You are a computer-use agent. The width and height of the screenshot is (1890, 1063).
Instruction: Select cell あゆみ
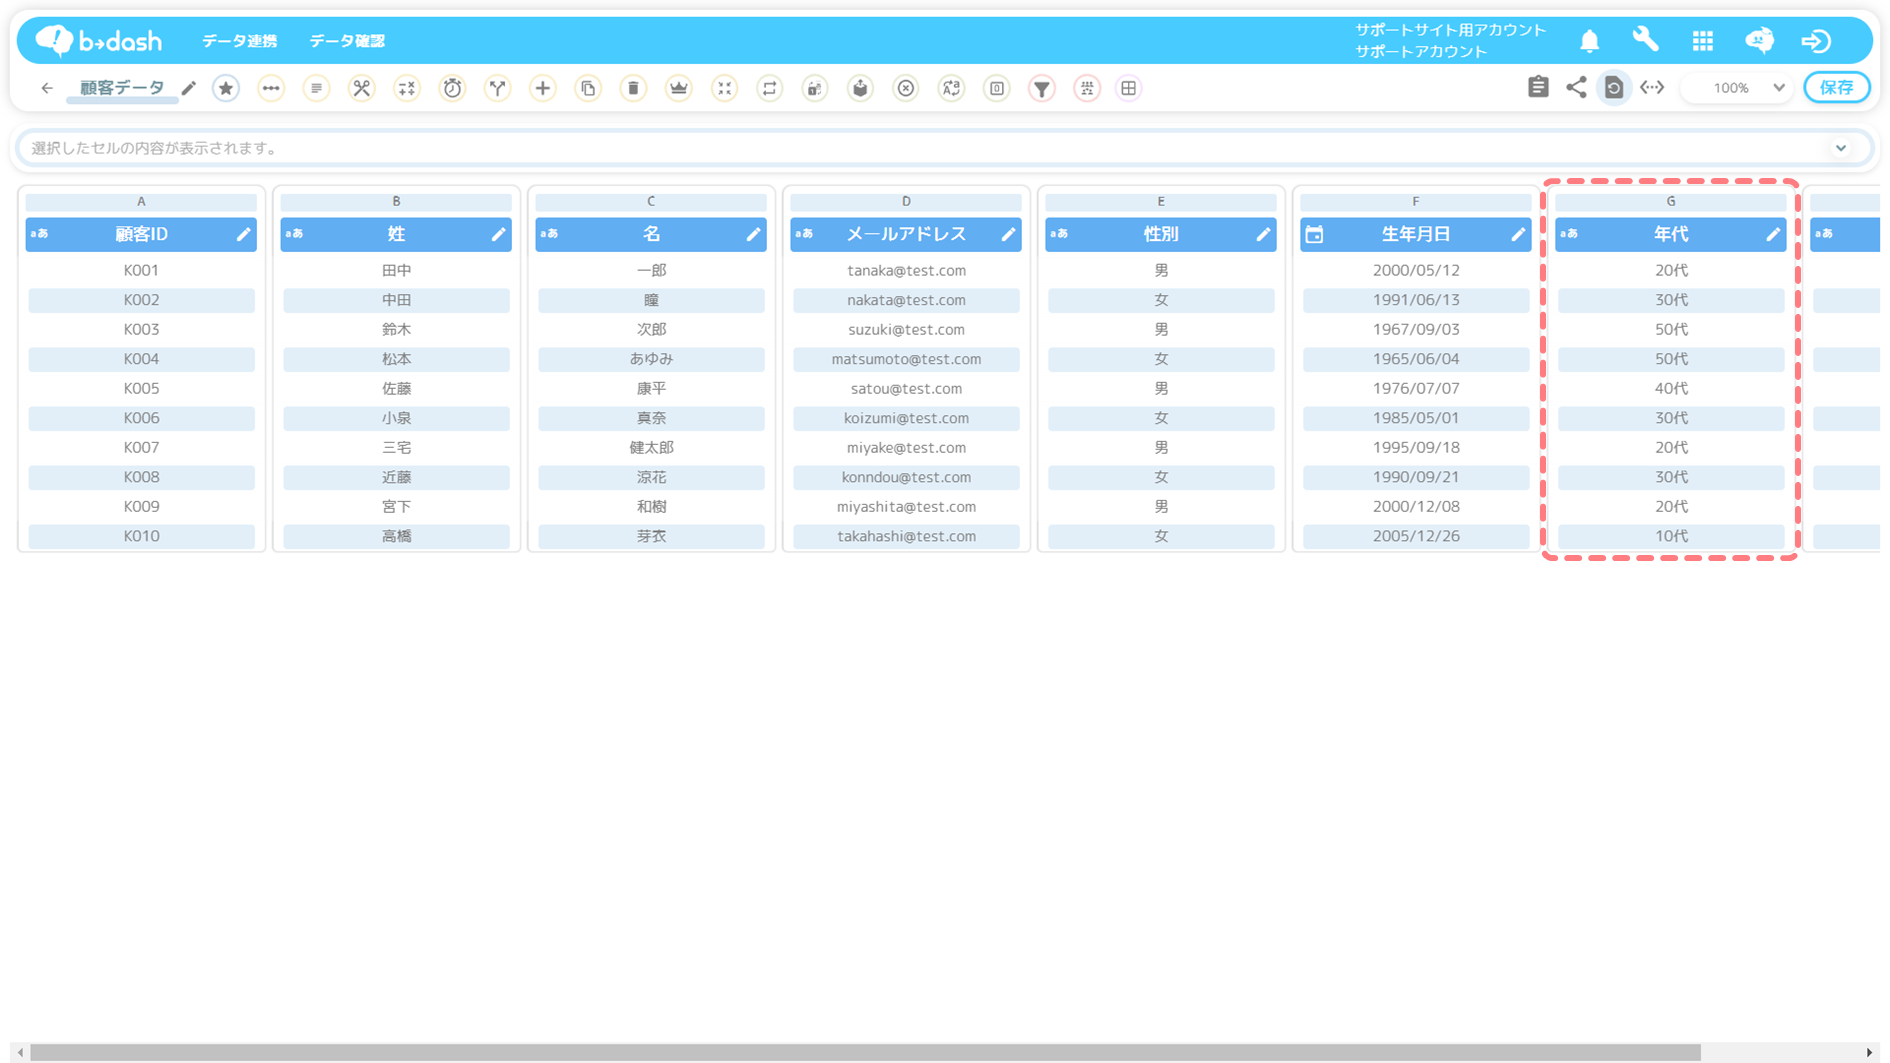(651, 359)
